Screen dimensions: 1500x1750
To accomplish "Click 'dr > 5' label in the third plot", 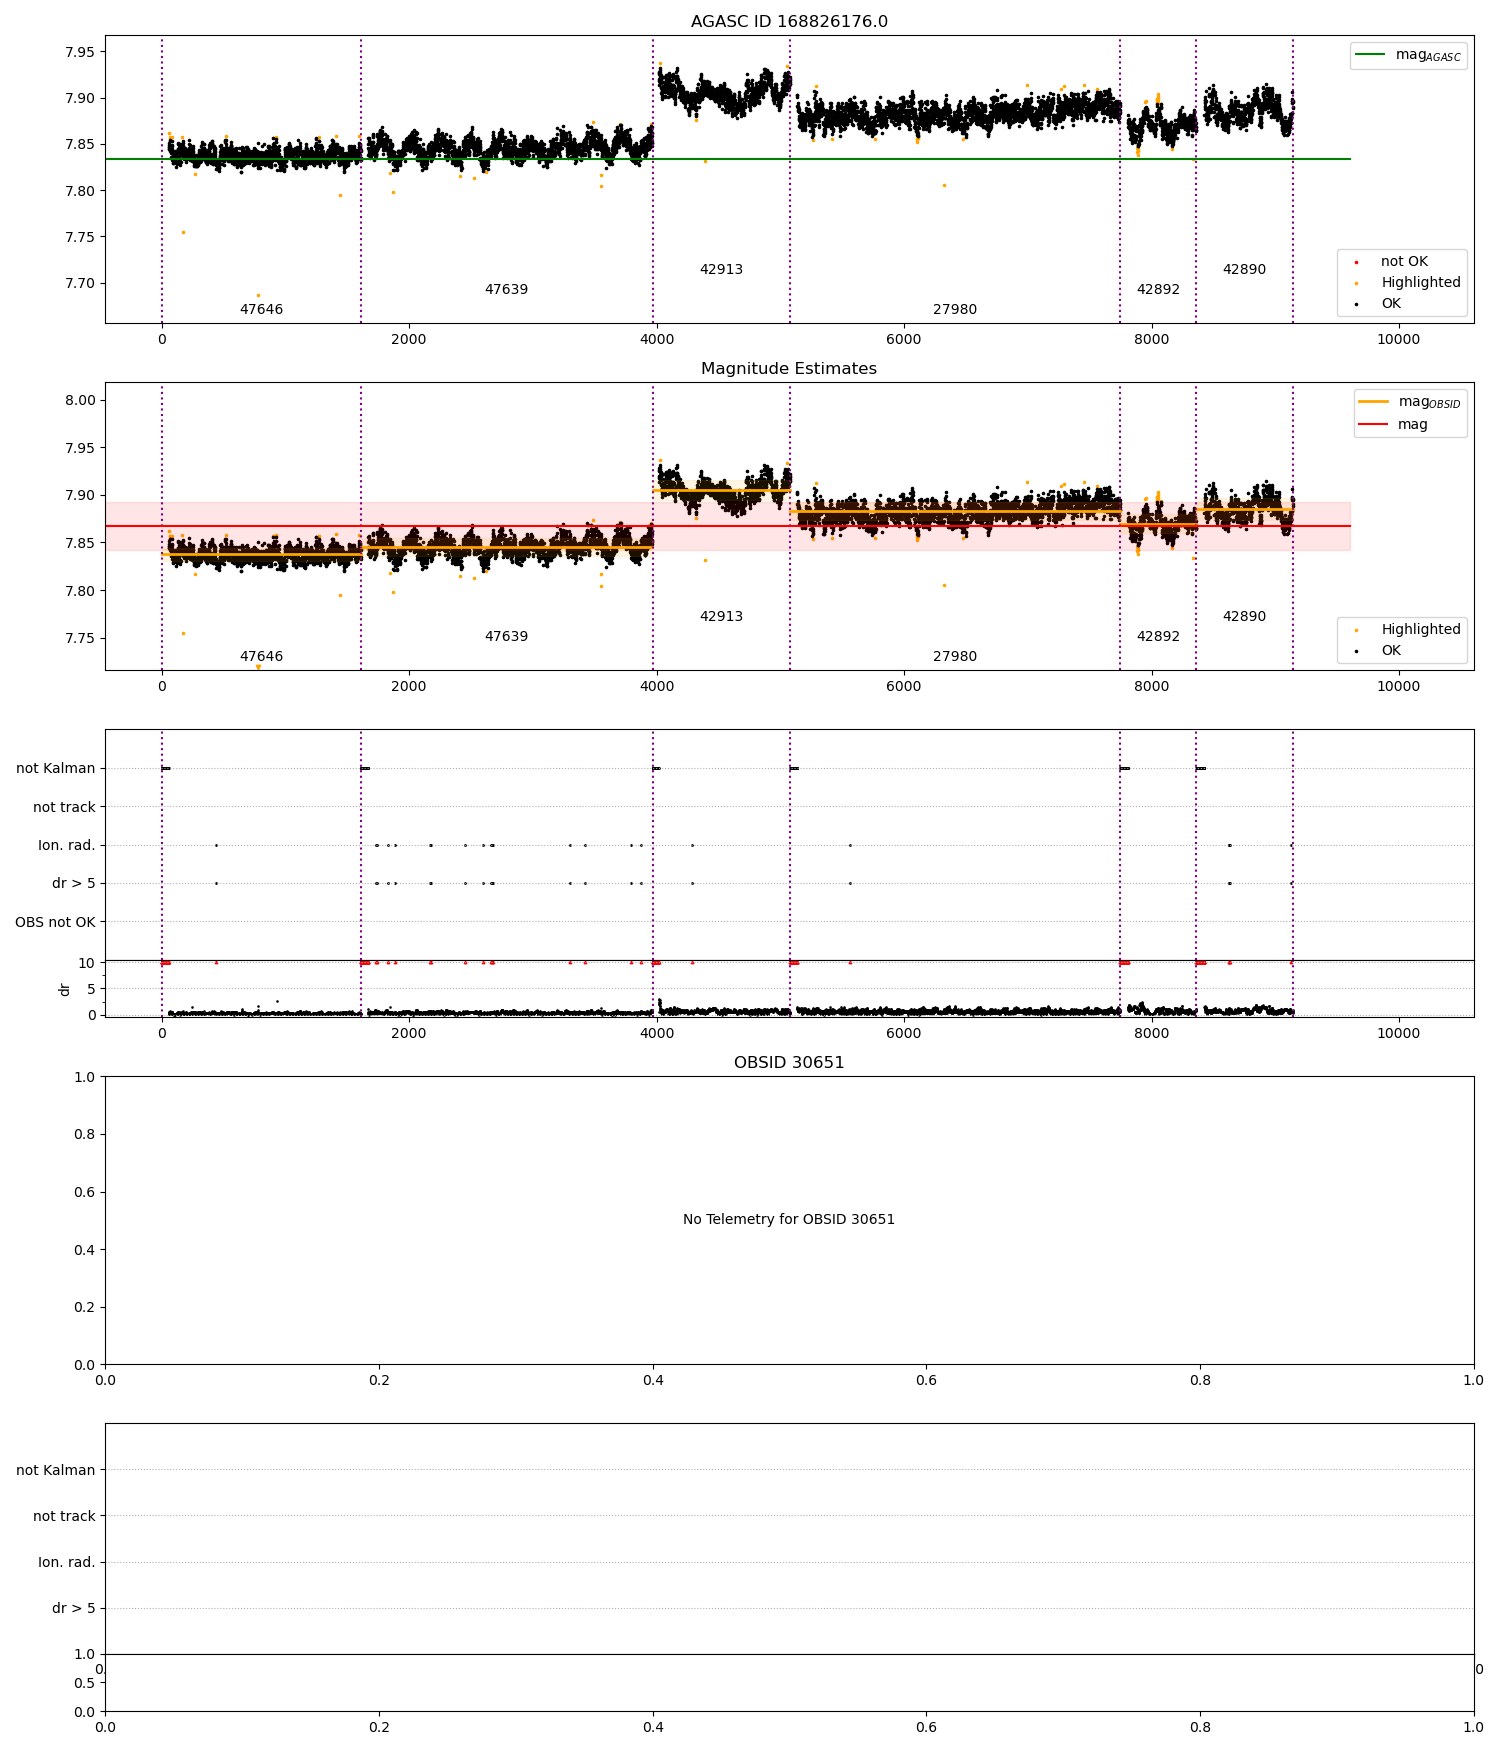I will 74,884.
